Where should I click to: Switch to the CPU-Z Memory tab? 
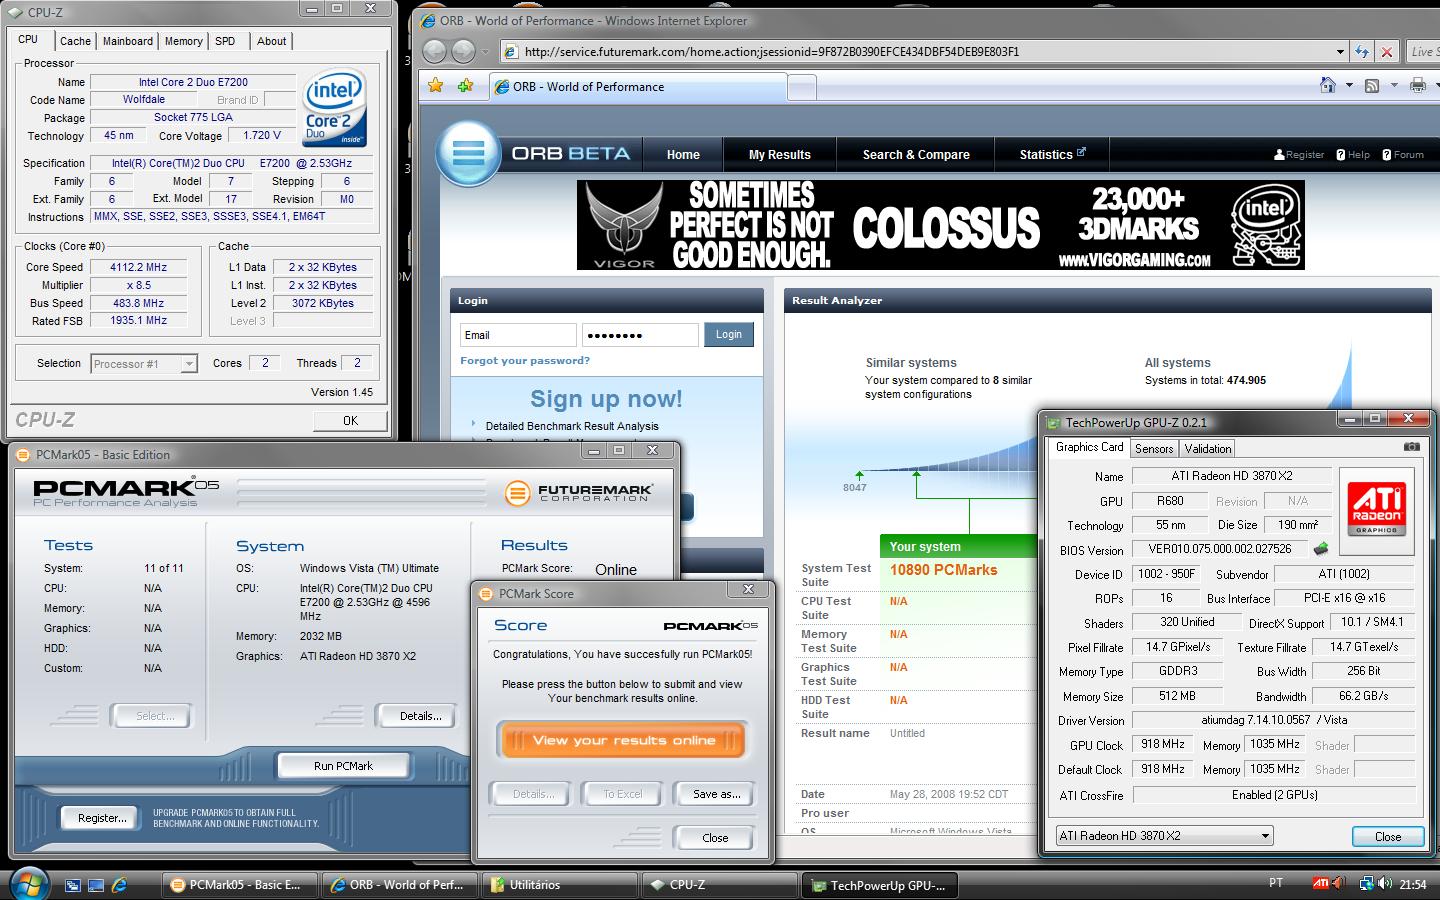point(183,41)
